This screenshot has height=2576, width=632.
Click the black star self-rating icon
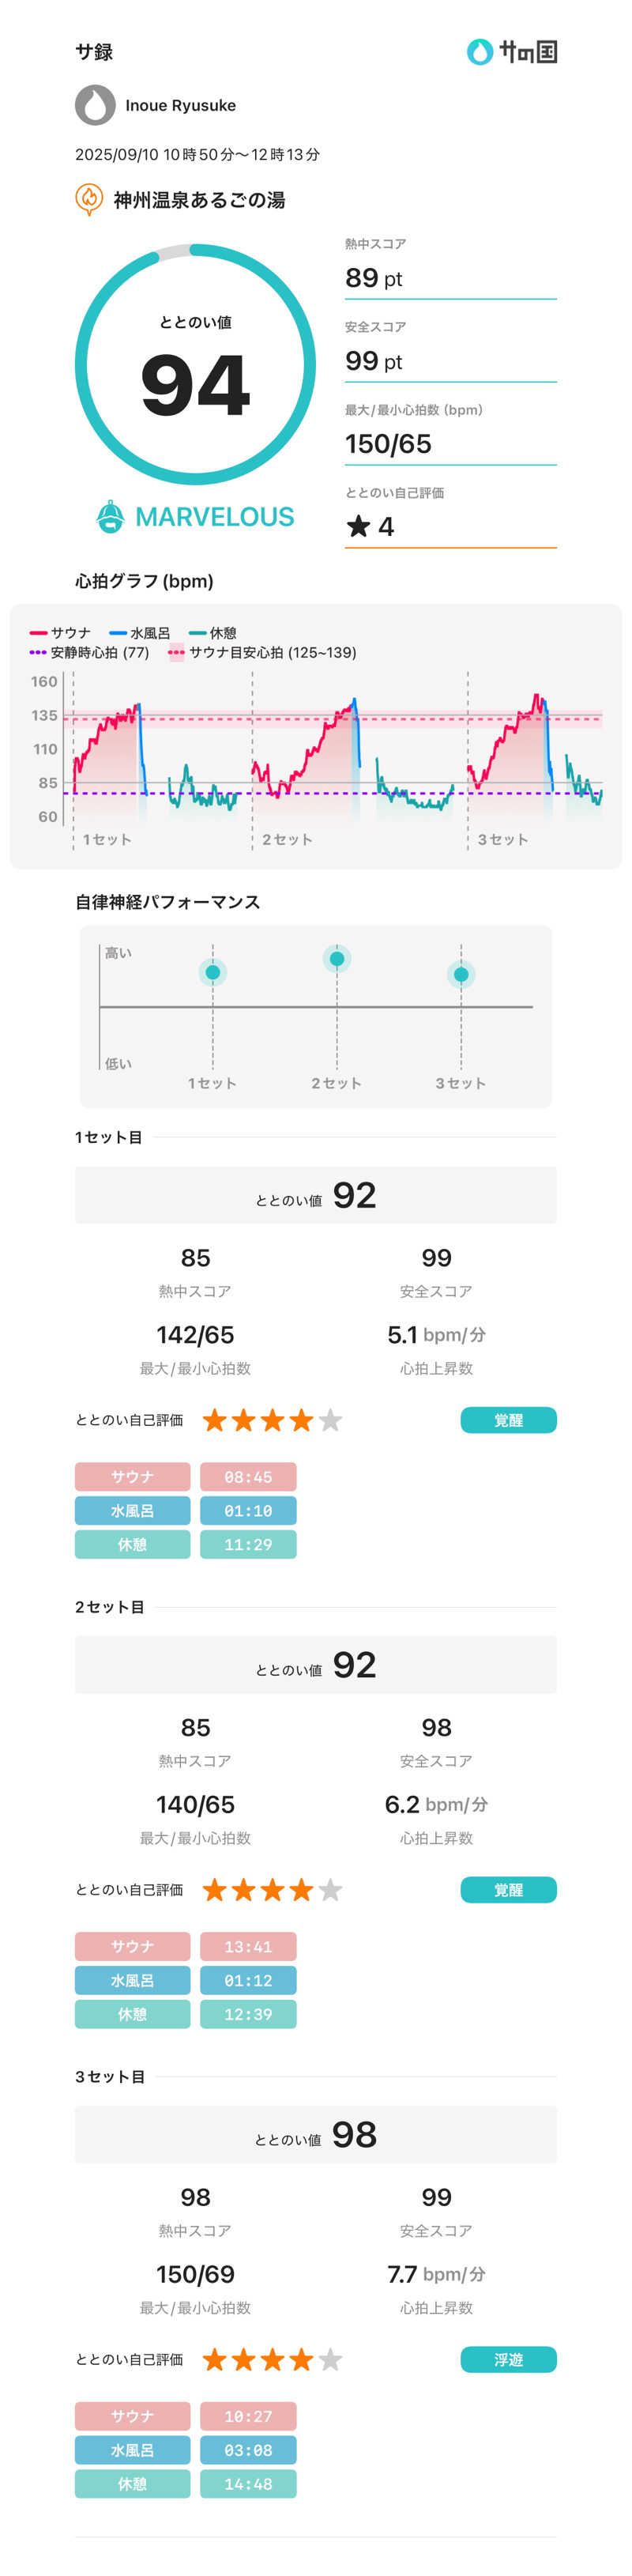[358, 526]
